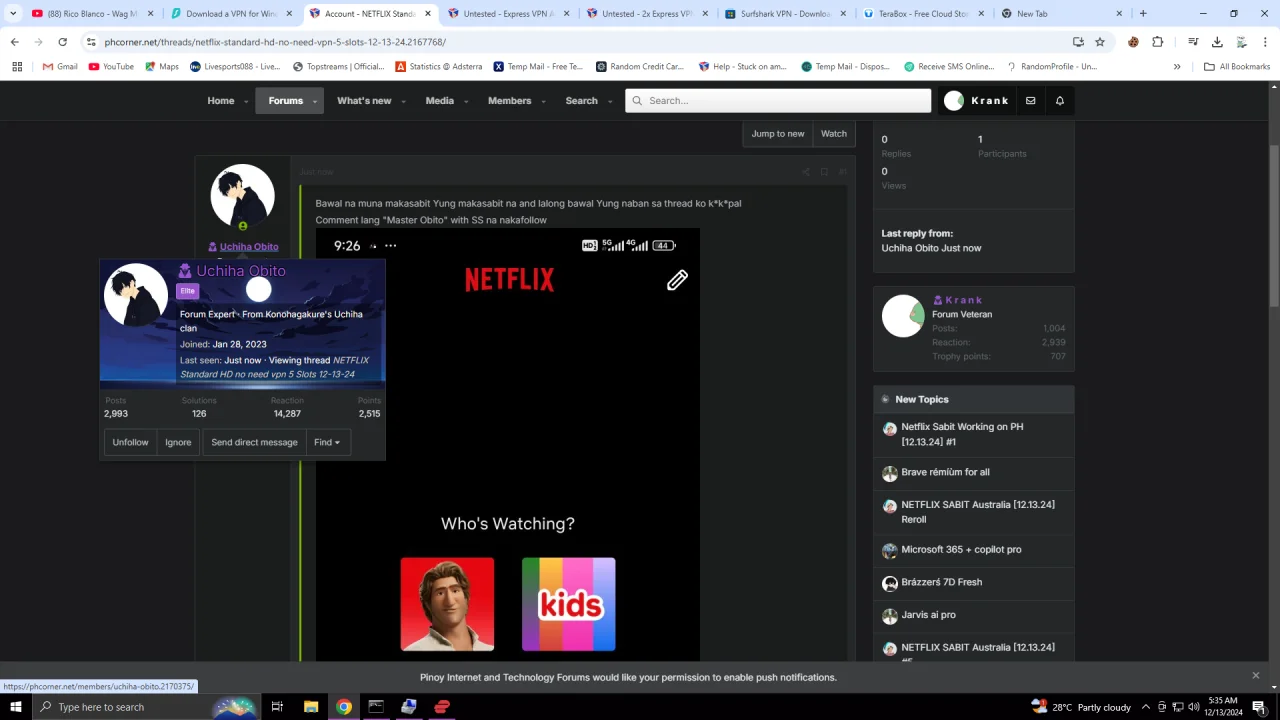1280x720 pixels.
Task: Unfollow Uchiha Obito
Action: pos(130,442)
